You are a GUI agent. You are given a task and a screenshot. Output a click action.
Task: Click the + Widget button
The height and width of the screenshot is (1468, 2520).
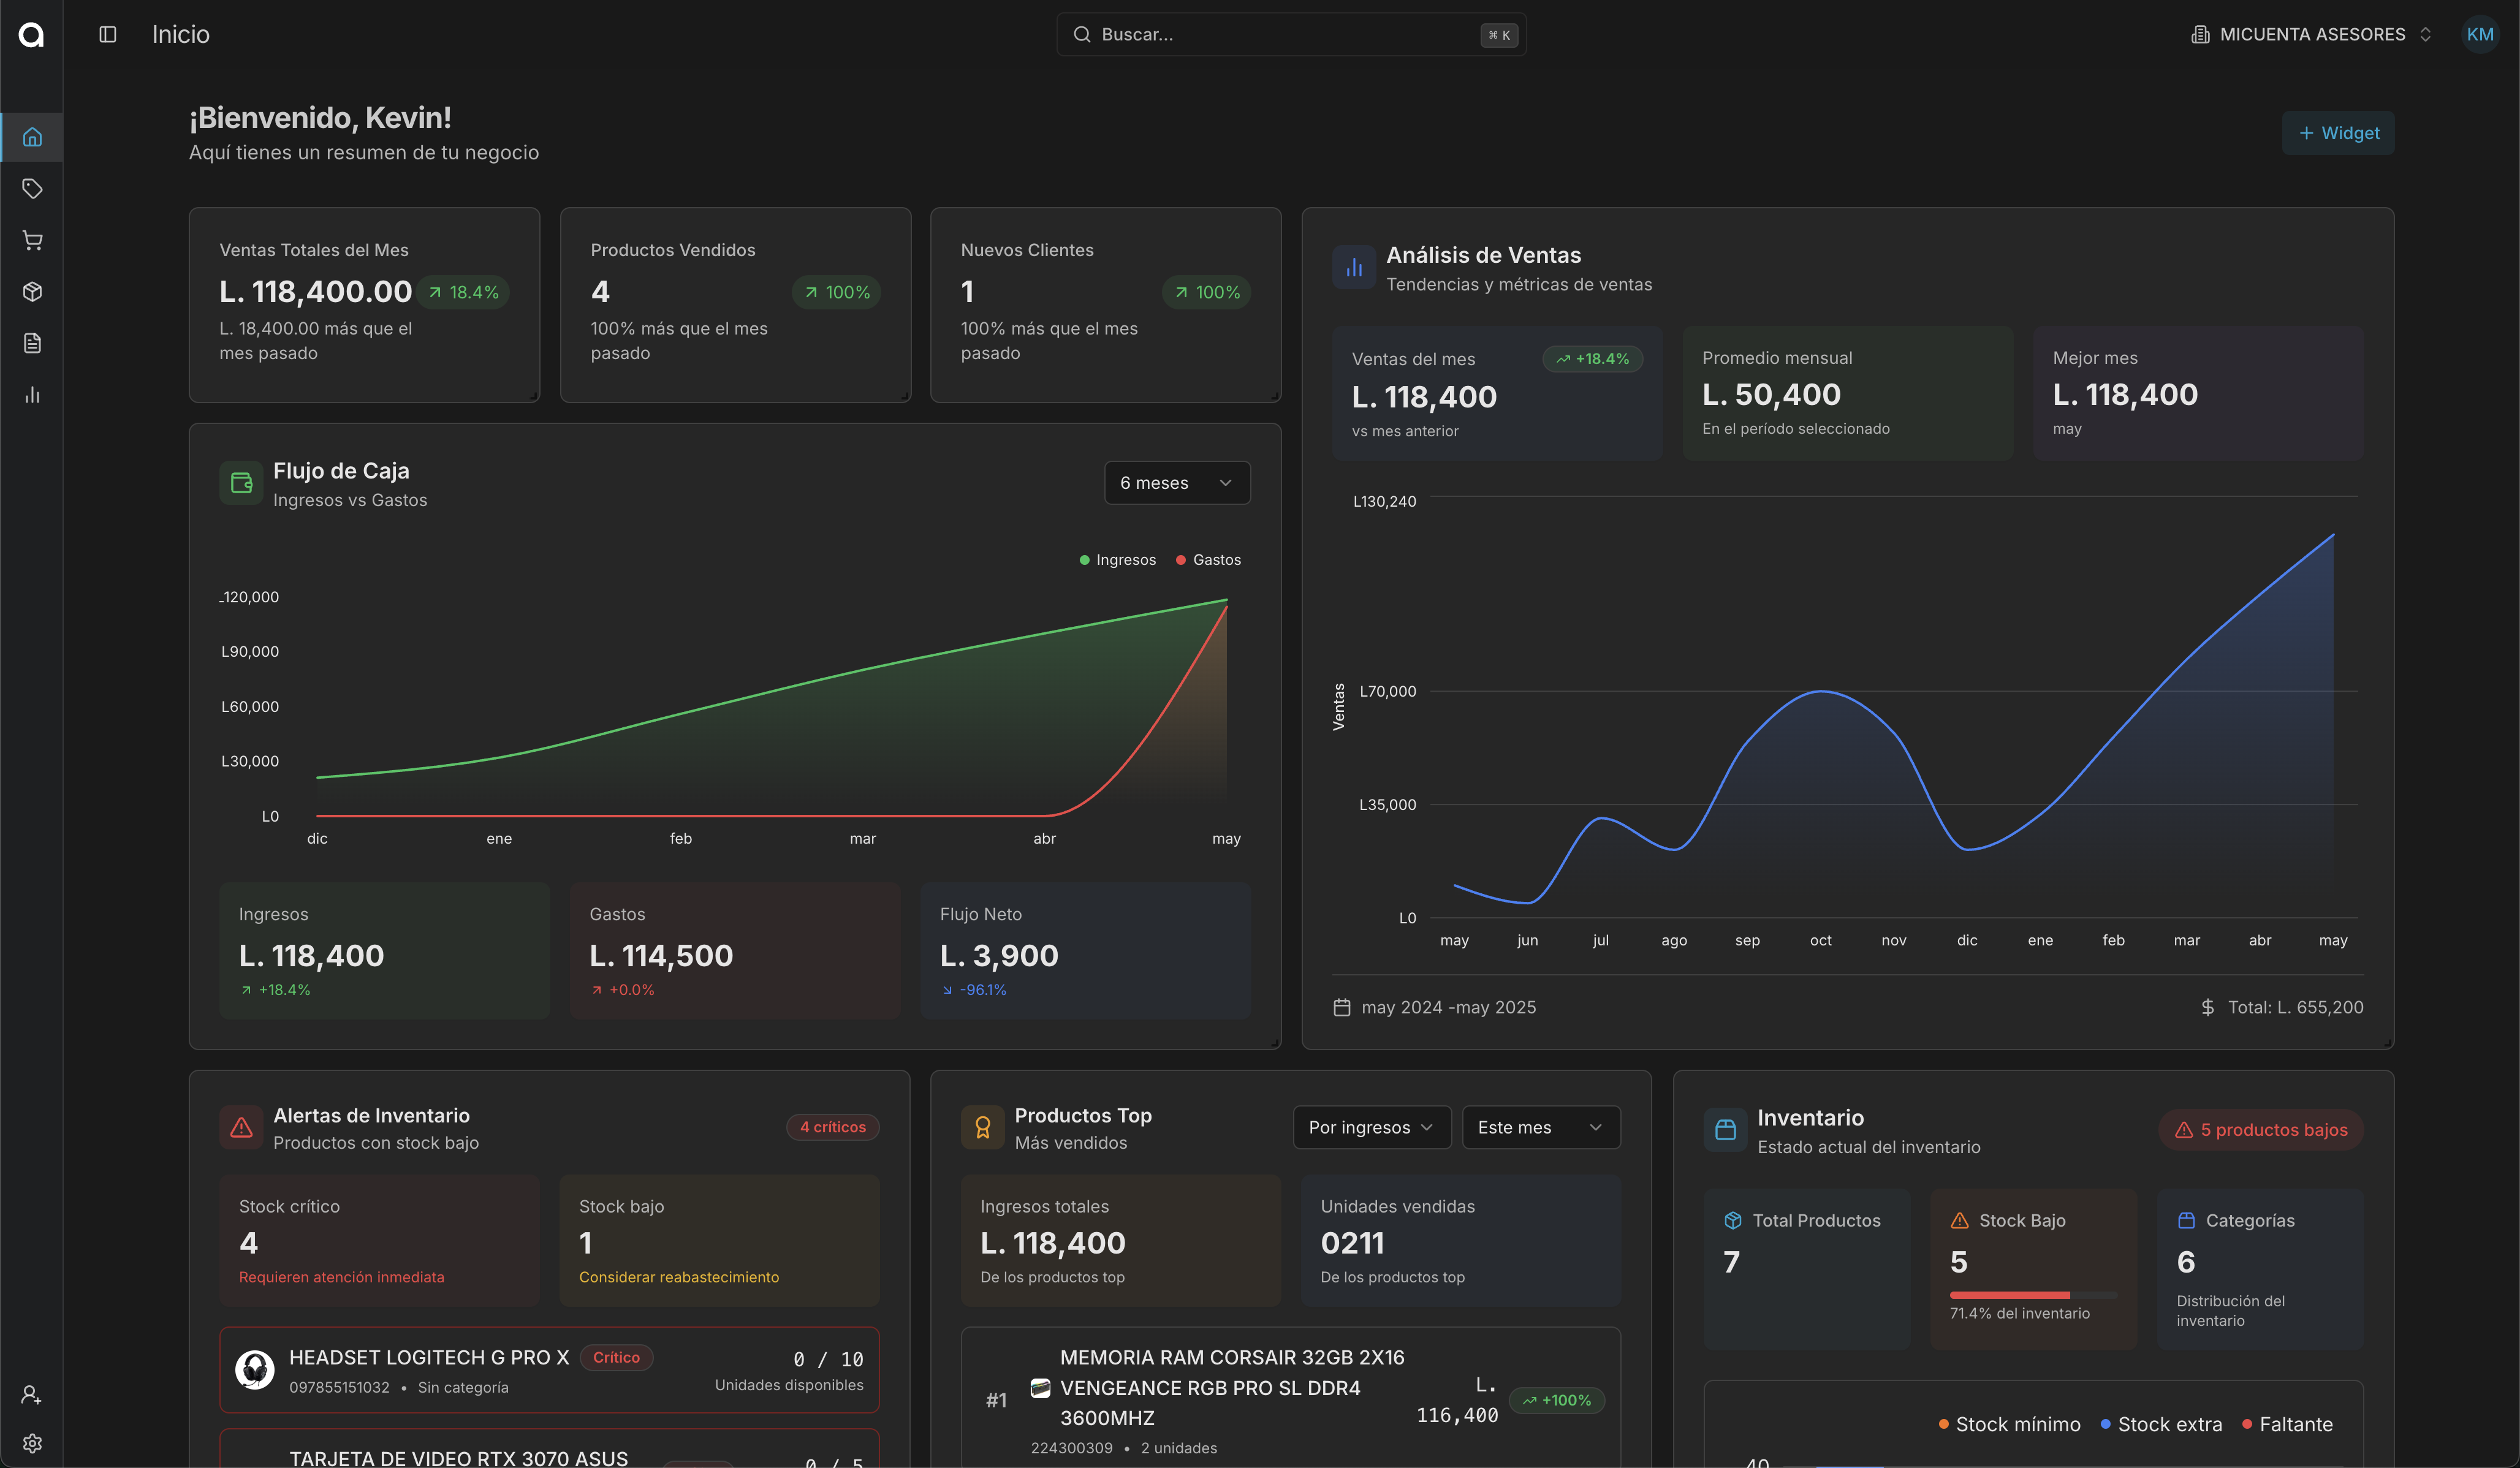point(2337,133)
